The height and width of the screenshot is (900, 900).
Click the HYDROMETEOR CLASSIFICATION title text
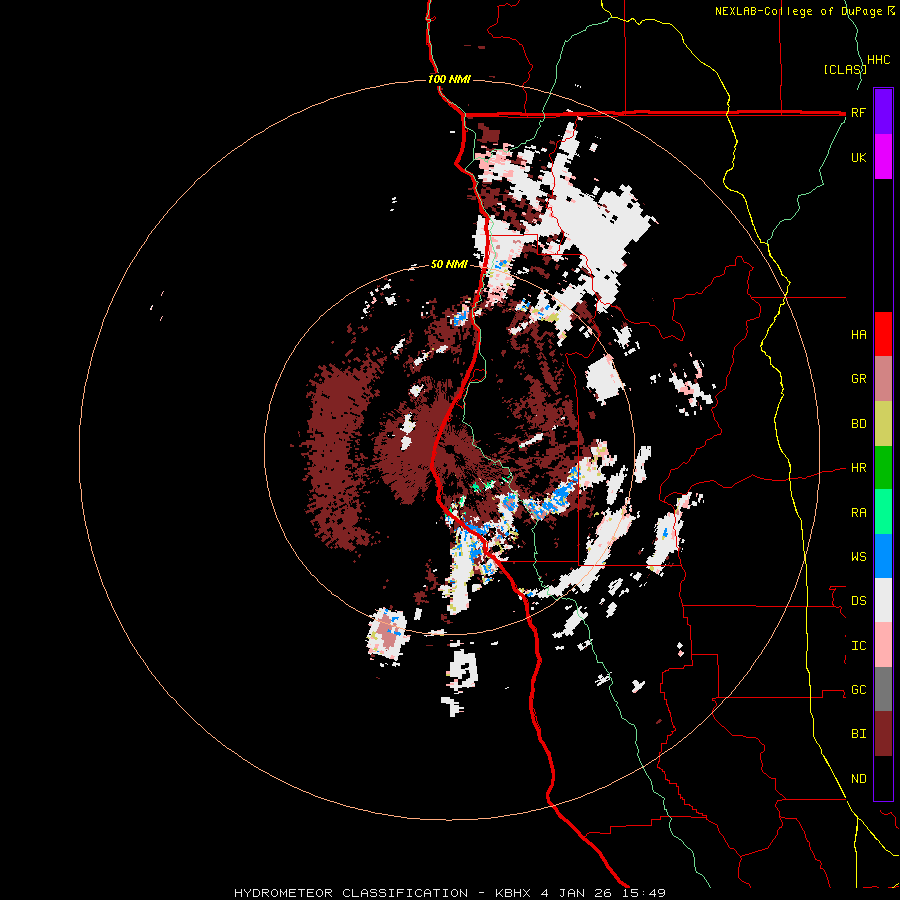(351, 893)
